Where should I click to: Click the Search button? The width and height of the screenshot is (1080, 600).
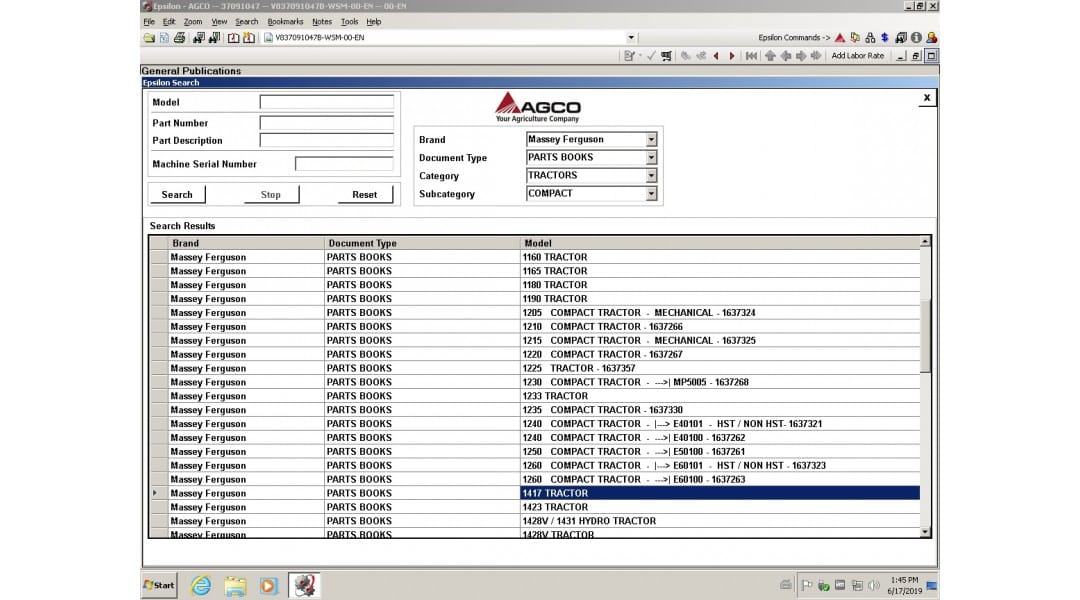coord(177,194)
